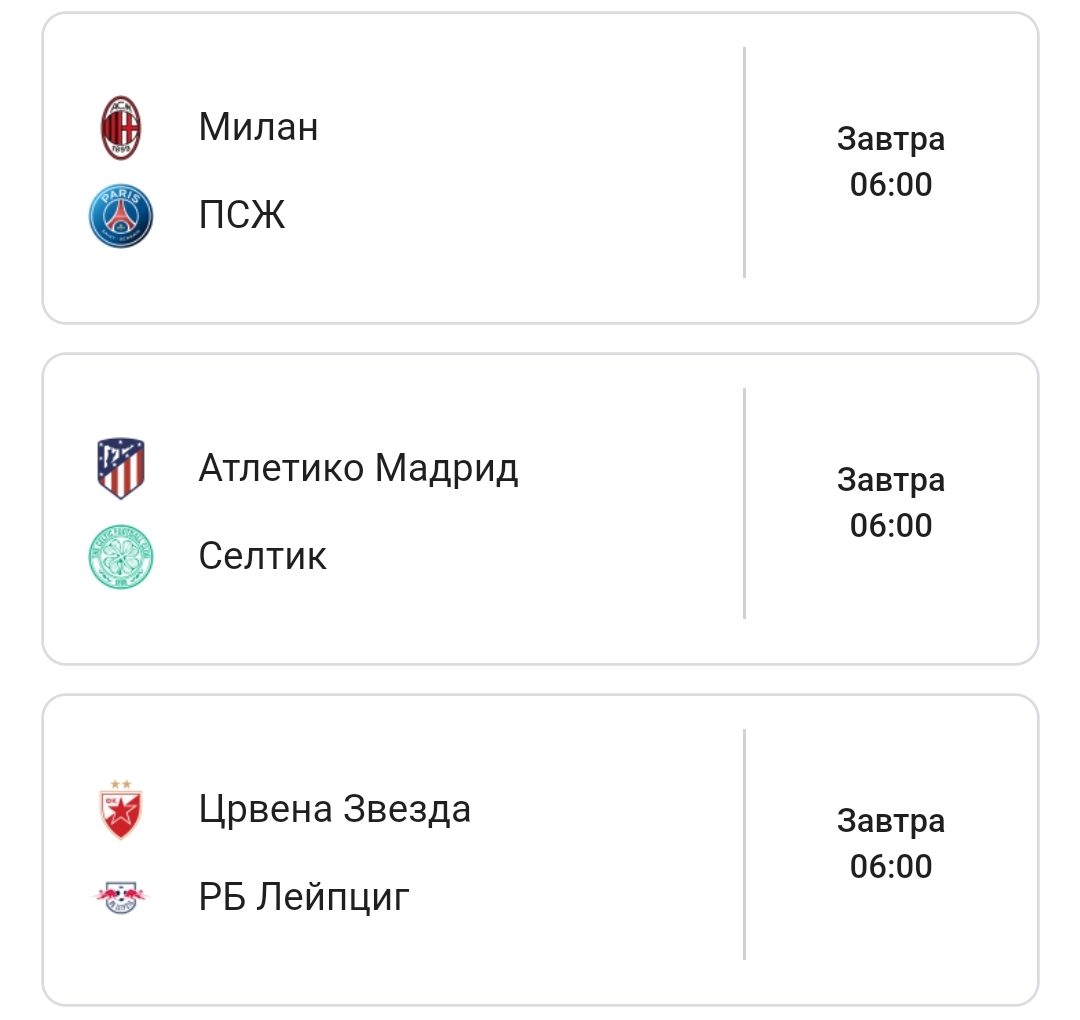Select the Атлетико Мадрид team name

click(360, 467)
